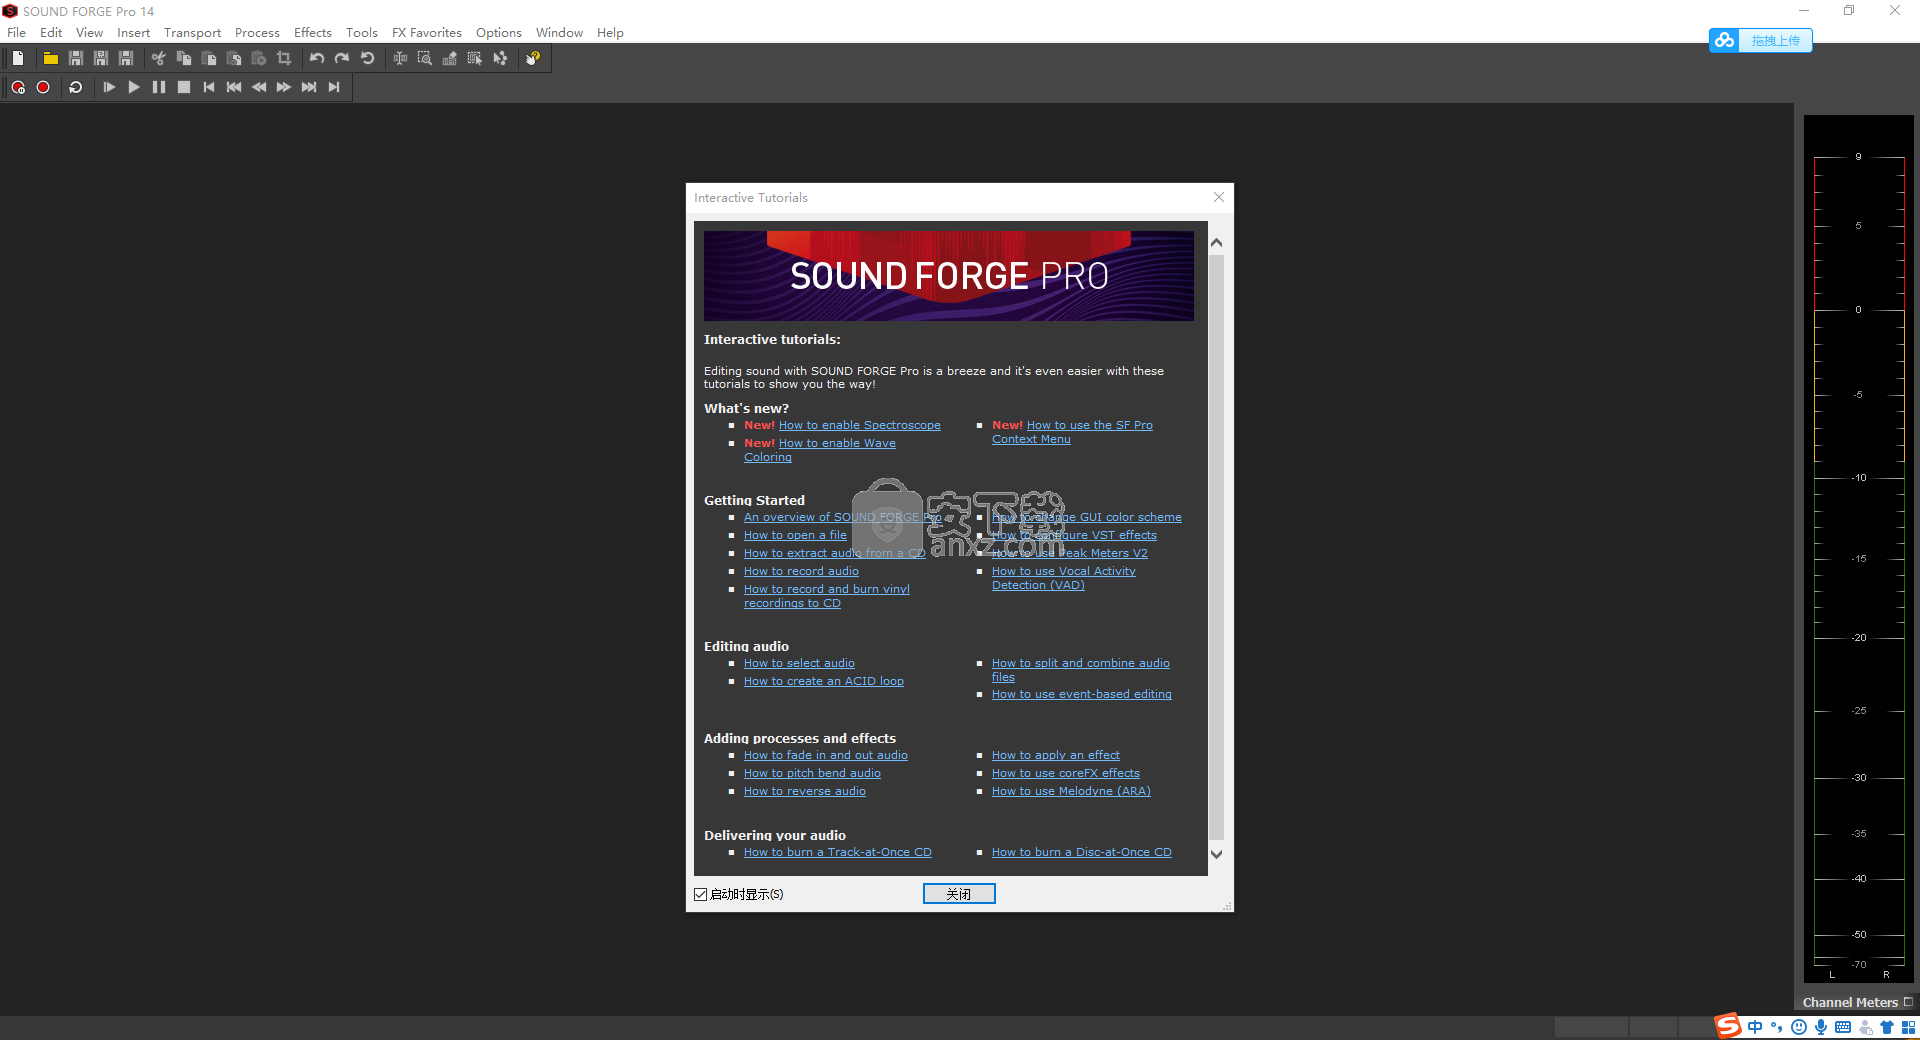The image size is (1920, 1040).
Task: Open the Edit menu
Action: click(51, 33)
